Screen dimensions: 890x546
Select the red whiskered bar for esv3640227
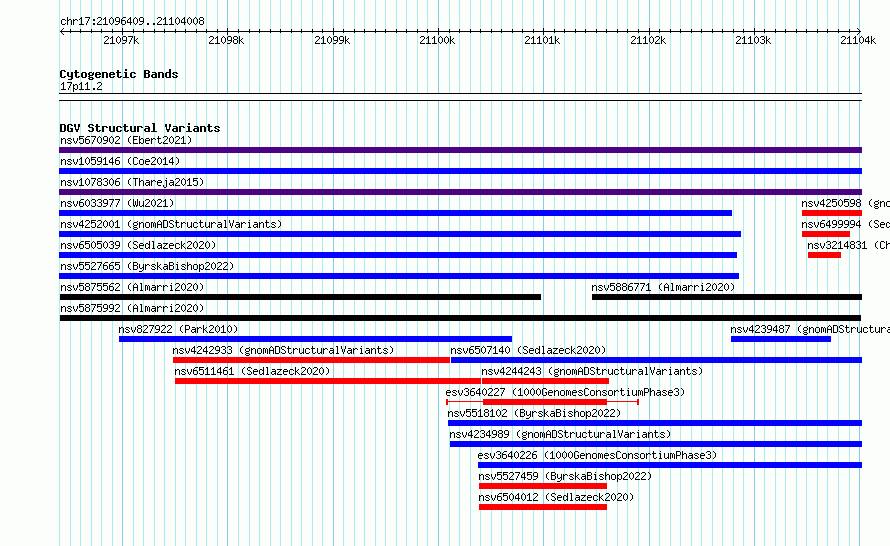pos(543,402)
